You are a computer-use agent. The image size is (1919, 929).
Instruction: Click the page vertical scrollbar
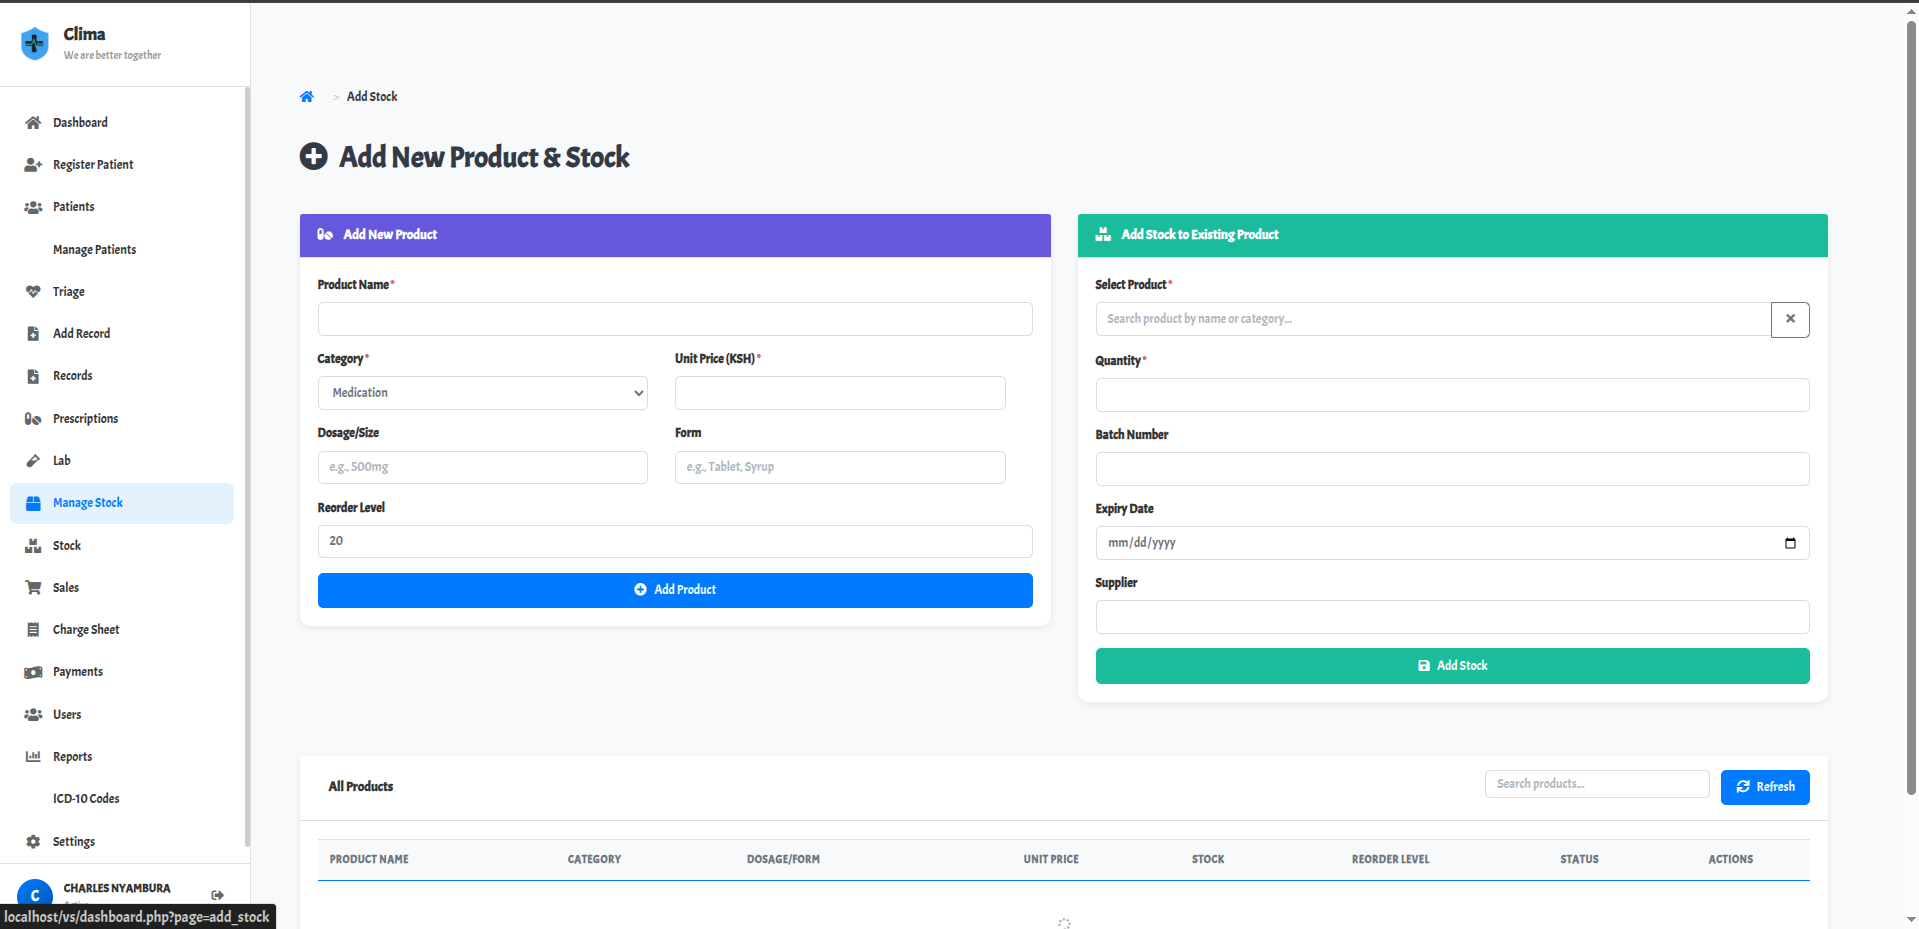pos(1911,400)
